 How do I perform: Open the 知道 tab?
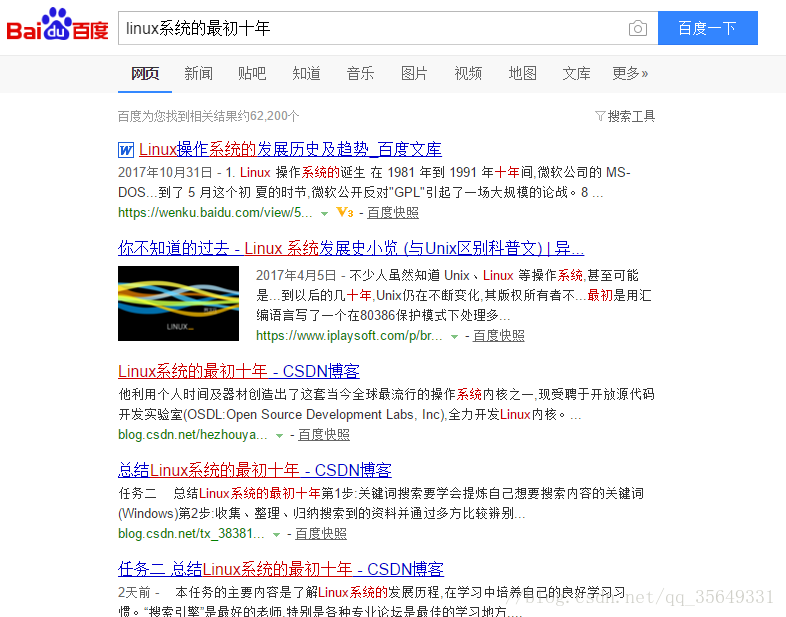[x=306, y=74]
